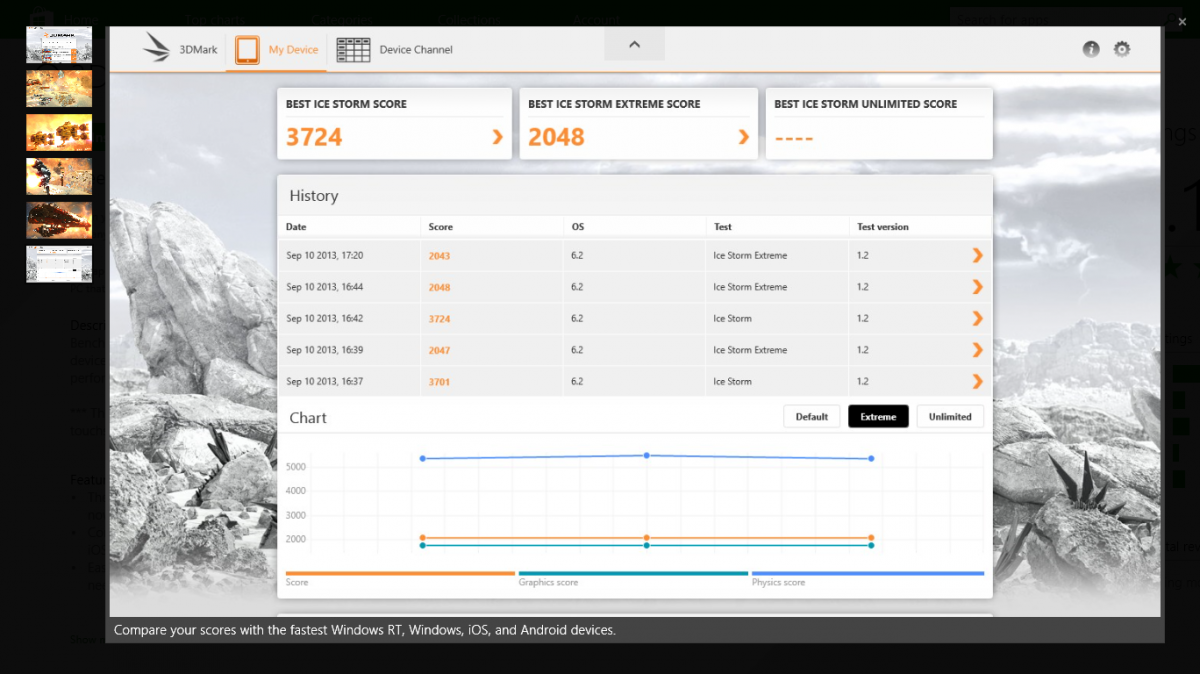Click the Date column header

tap(296, 227)
